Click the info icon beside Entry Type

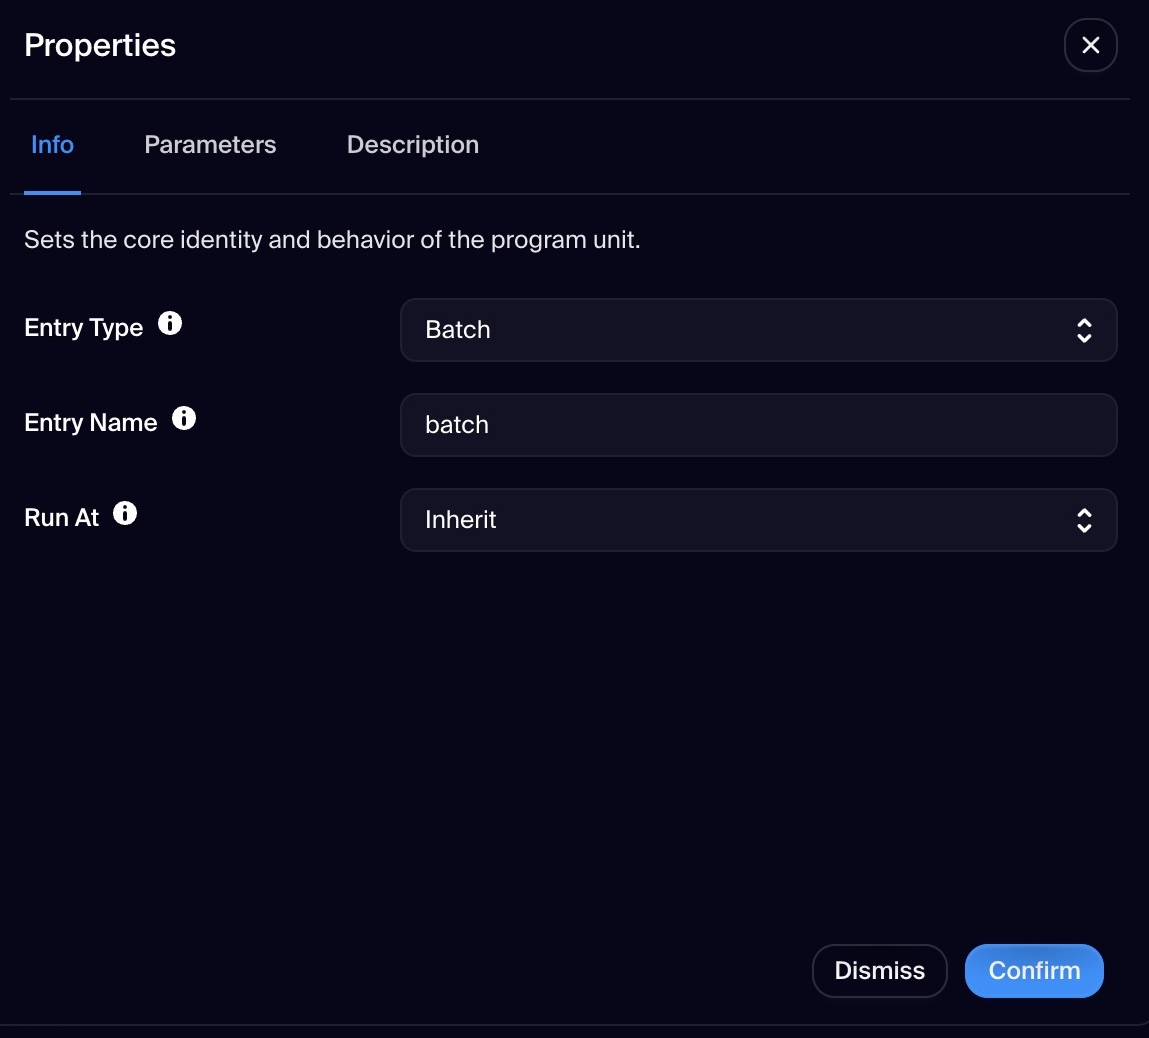click(170, 324)
